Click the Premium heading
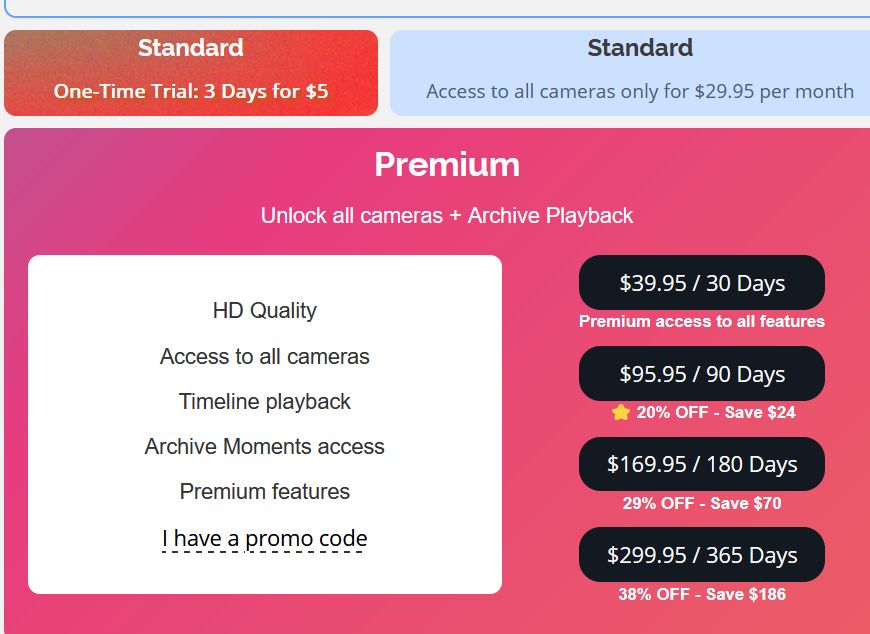The height and width of the screenshot is (634, 870). point(447,165)
